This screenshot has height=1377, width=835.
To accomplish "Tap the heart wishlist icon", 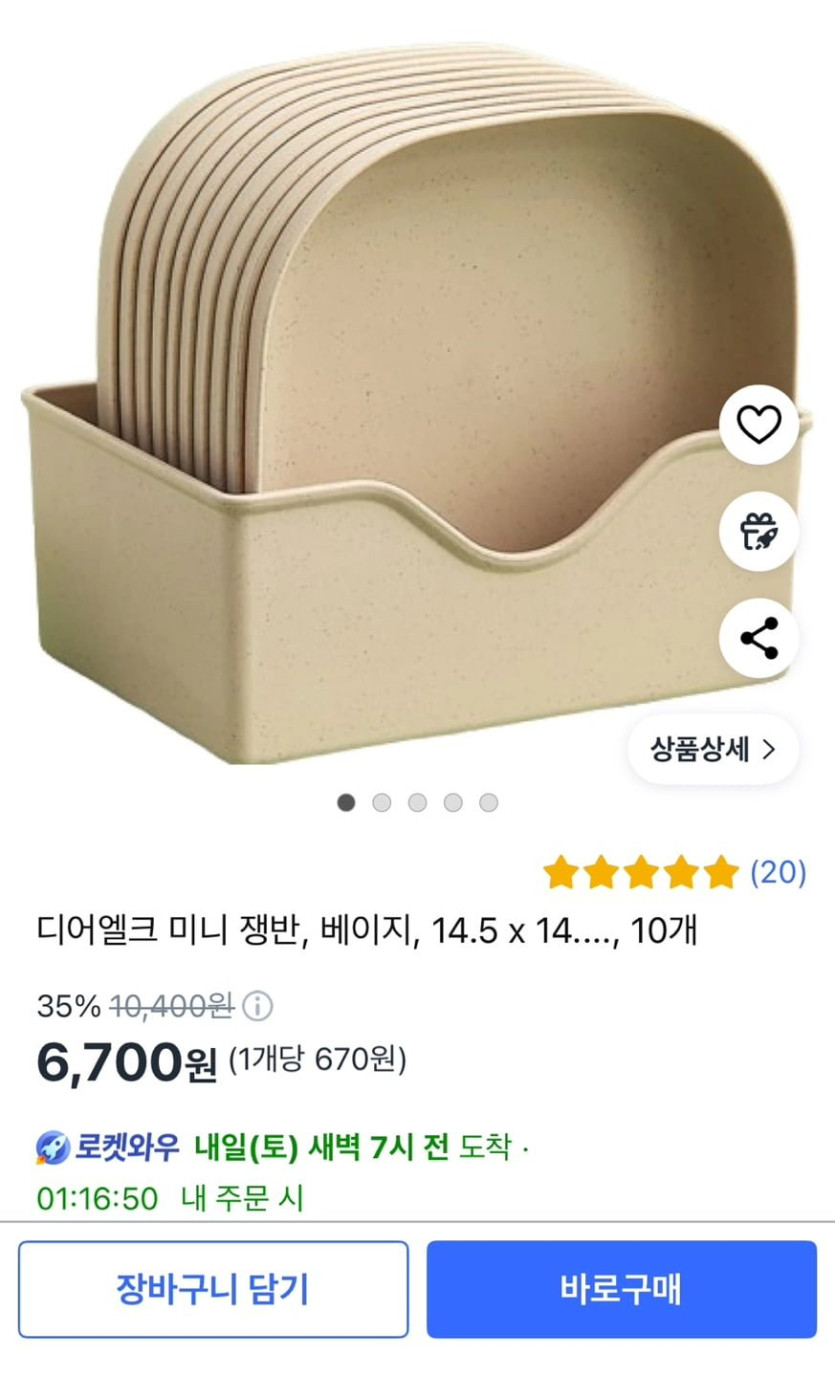I will pyautogui.click(x=758, y=427).
